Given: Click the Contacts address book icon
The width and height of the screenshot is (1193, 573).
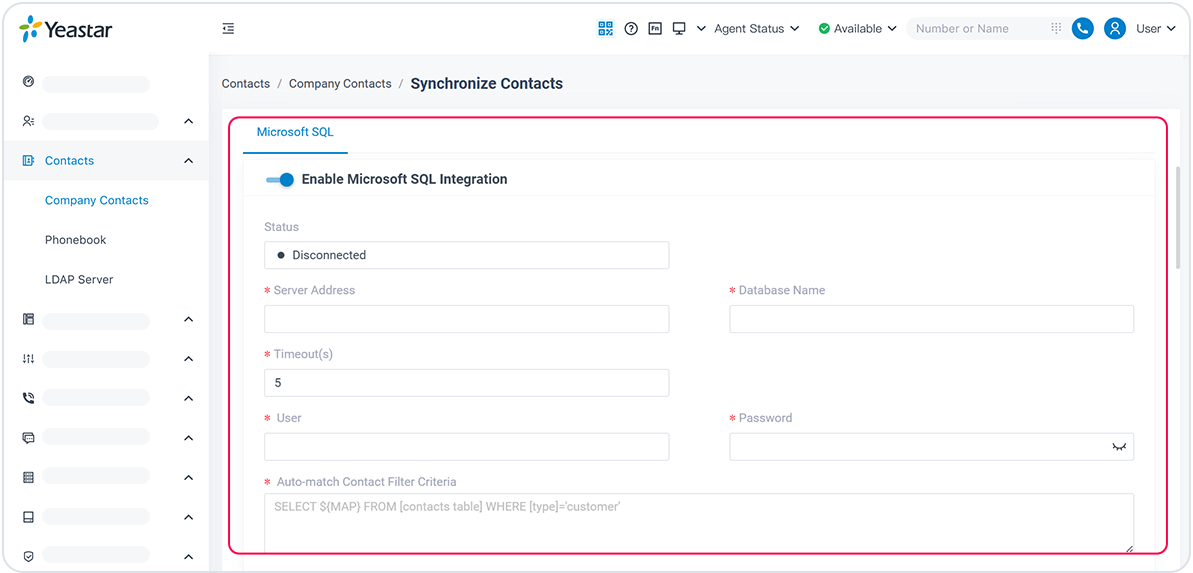Looking at the screenshot, I should coord(28,161).
